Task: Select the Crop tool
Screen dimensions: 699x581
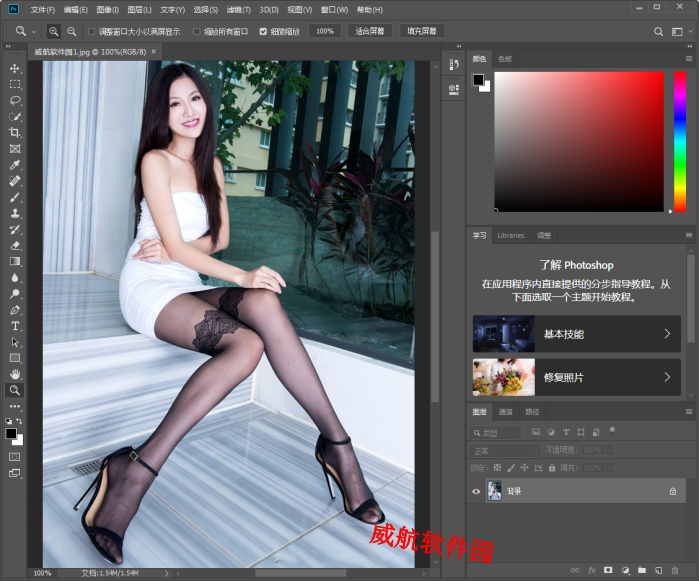Action: (15, 133)
